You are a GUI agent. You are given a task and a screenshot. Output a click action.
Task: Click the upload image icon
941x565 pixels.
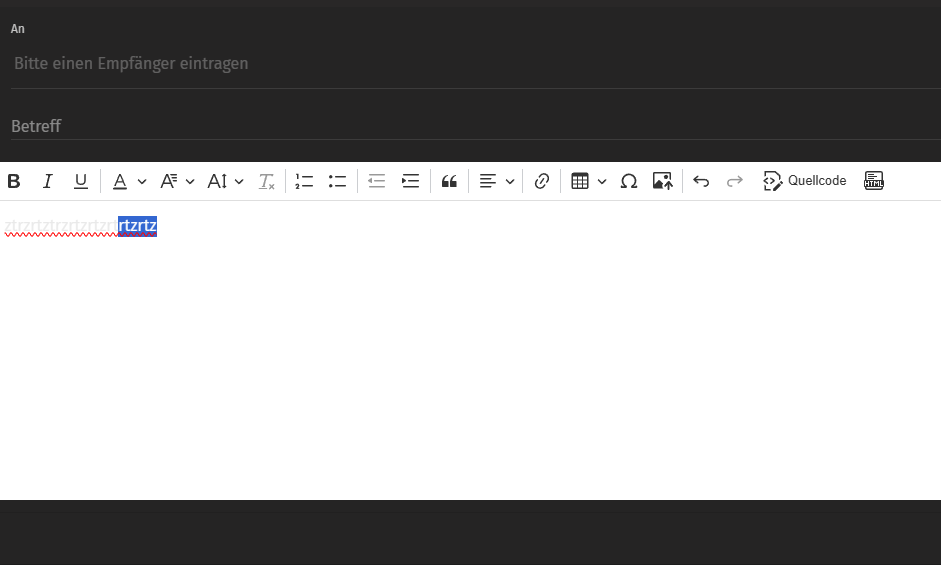pyautogui.click(x=662, y=181)
